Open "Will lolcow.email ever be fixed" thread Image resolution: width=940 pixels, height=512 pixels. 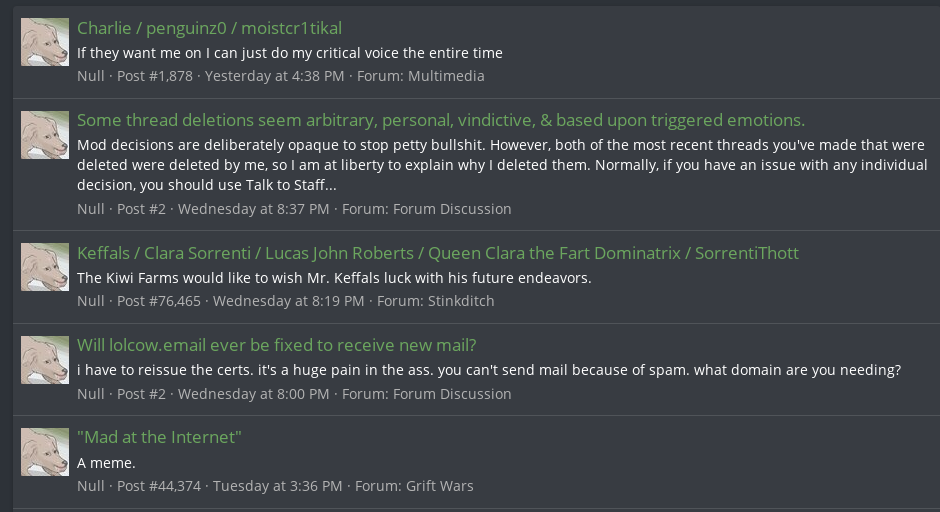276,346
